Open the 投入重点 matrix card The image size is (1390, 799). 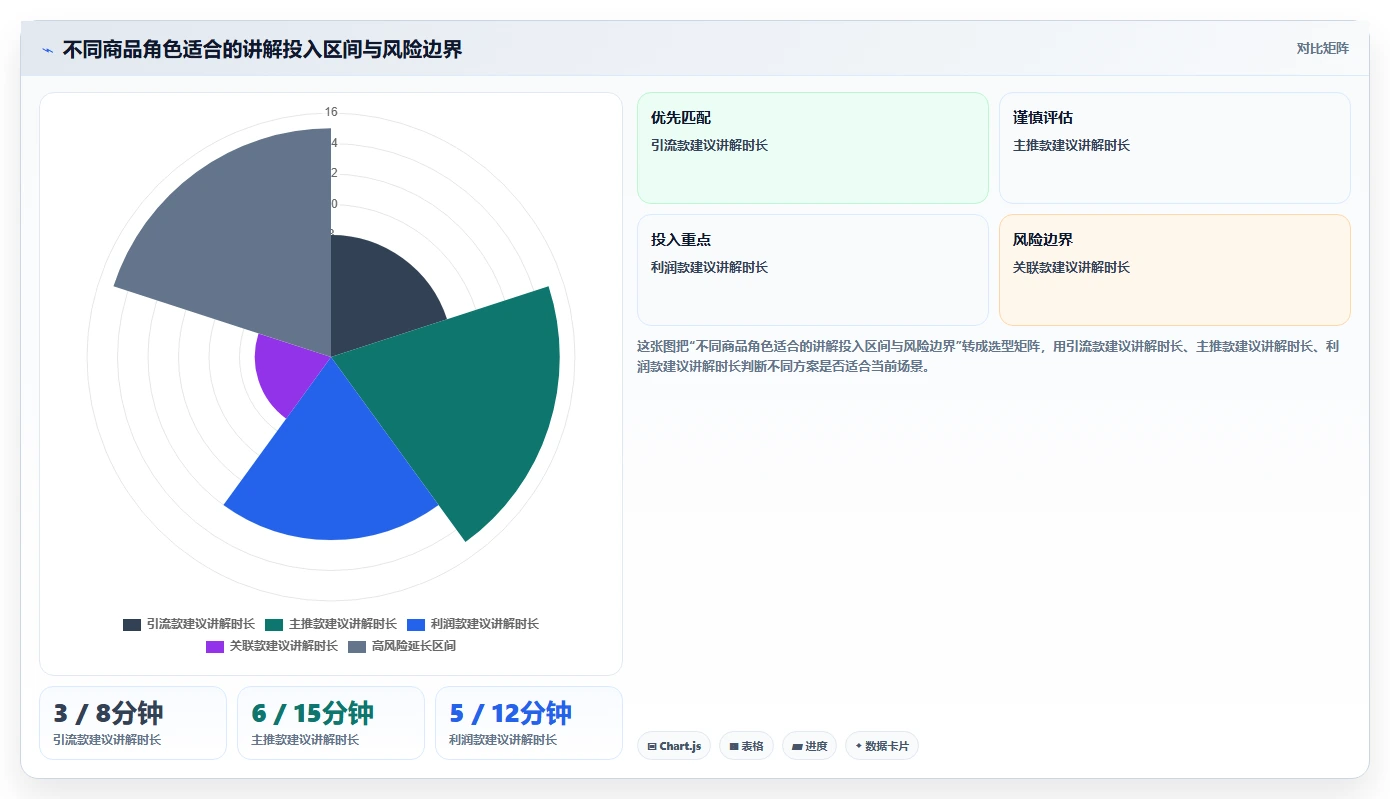(x=813, y=270)
